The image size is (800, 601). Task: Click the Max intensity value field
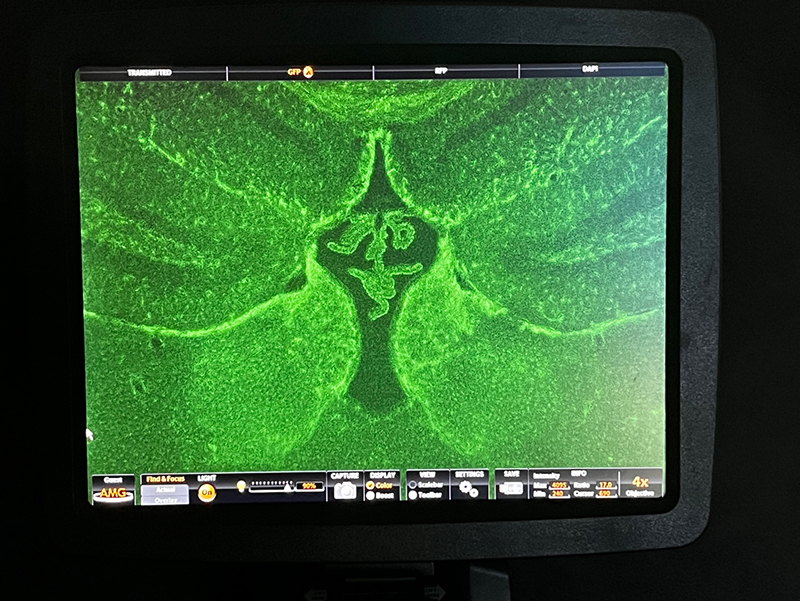559,484
